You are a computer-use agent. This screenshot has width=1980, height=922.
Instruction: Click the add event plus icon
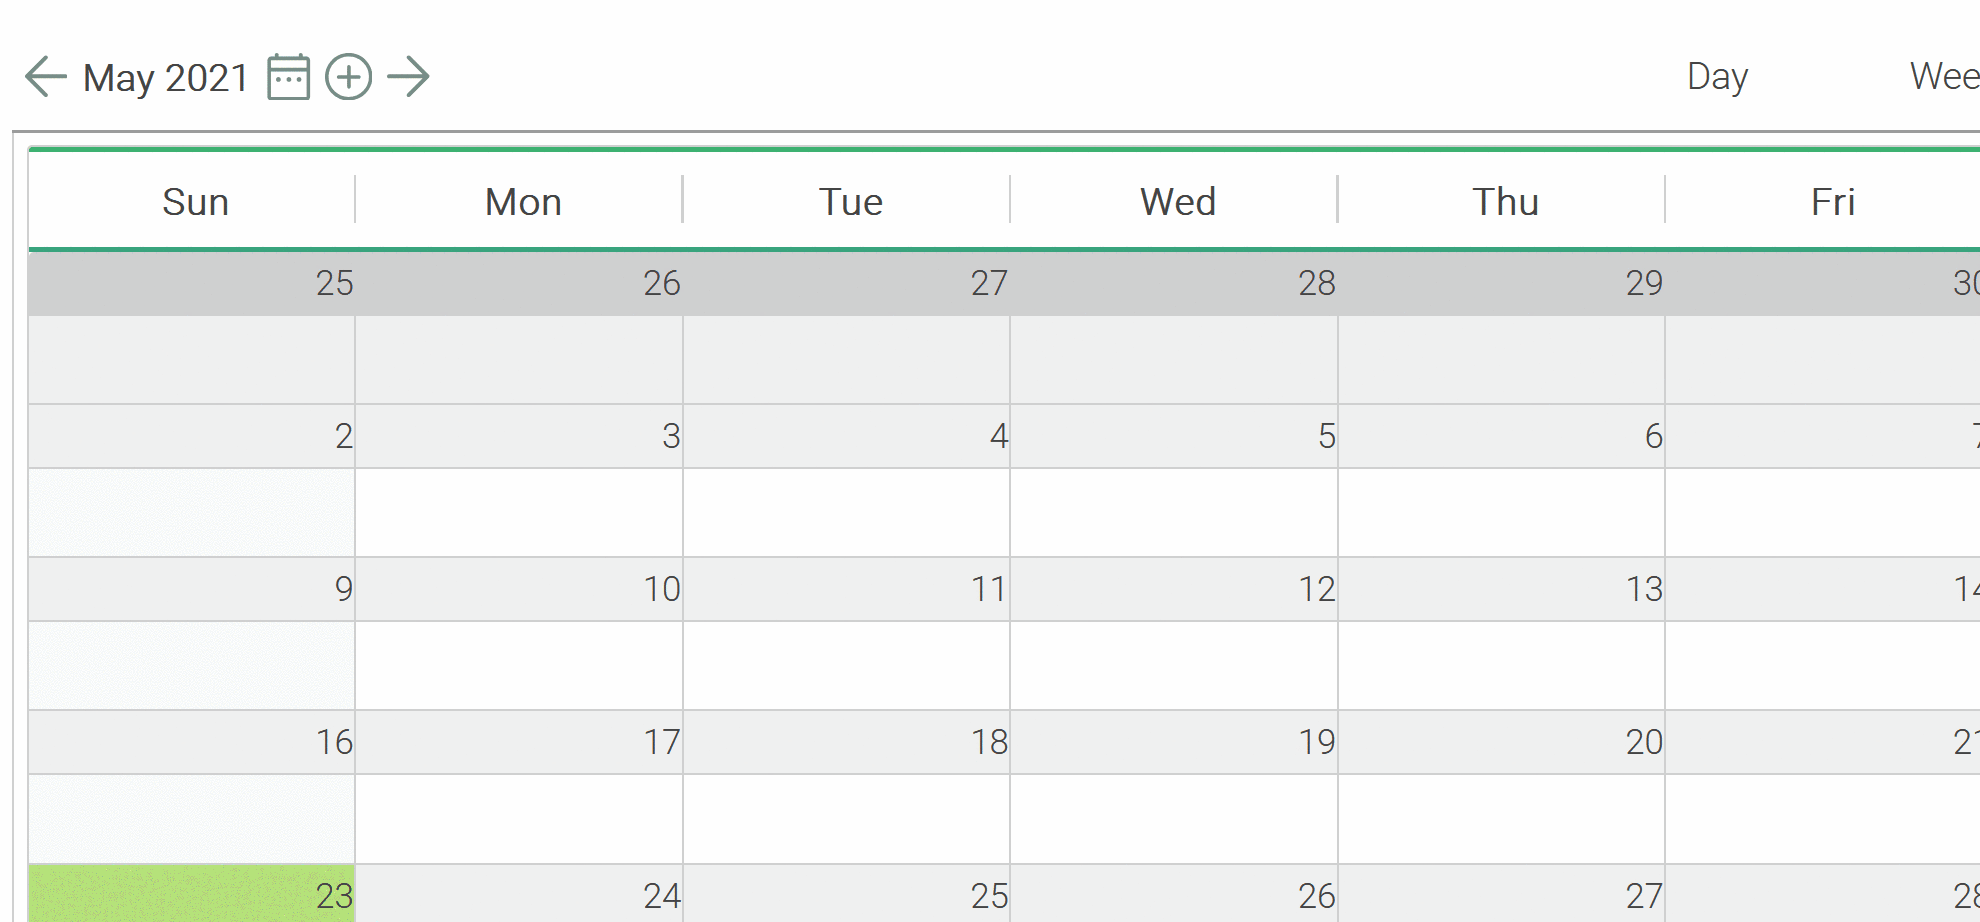tap(348, 77)
